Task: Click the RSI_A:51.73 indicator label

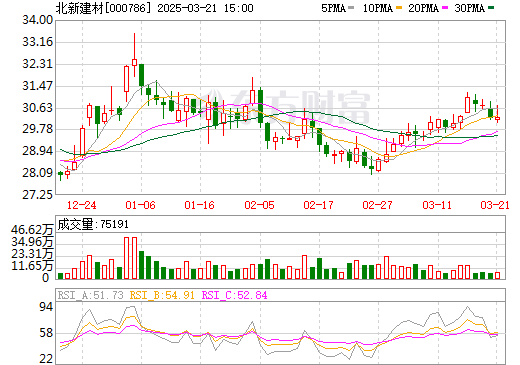Action: pyautogui.click(x=90, y=295)
